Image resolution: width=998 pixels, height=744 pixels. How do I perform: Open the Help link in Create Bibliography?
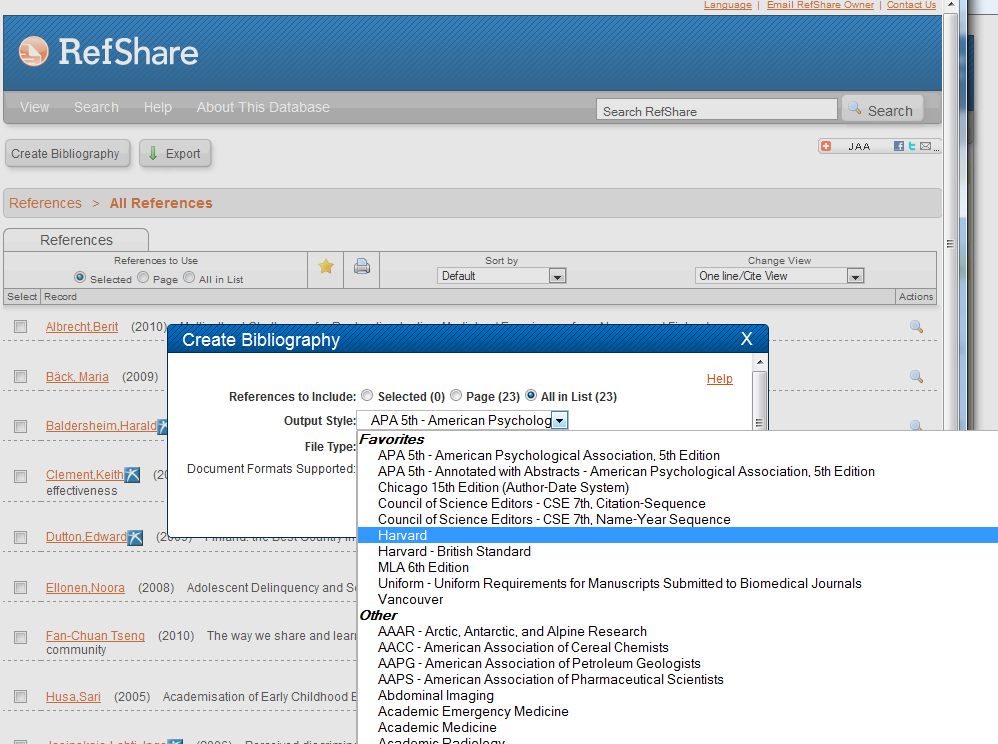(719, 379)
